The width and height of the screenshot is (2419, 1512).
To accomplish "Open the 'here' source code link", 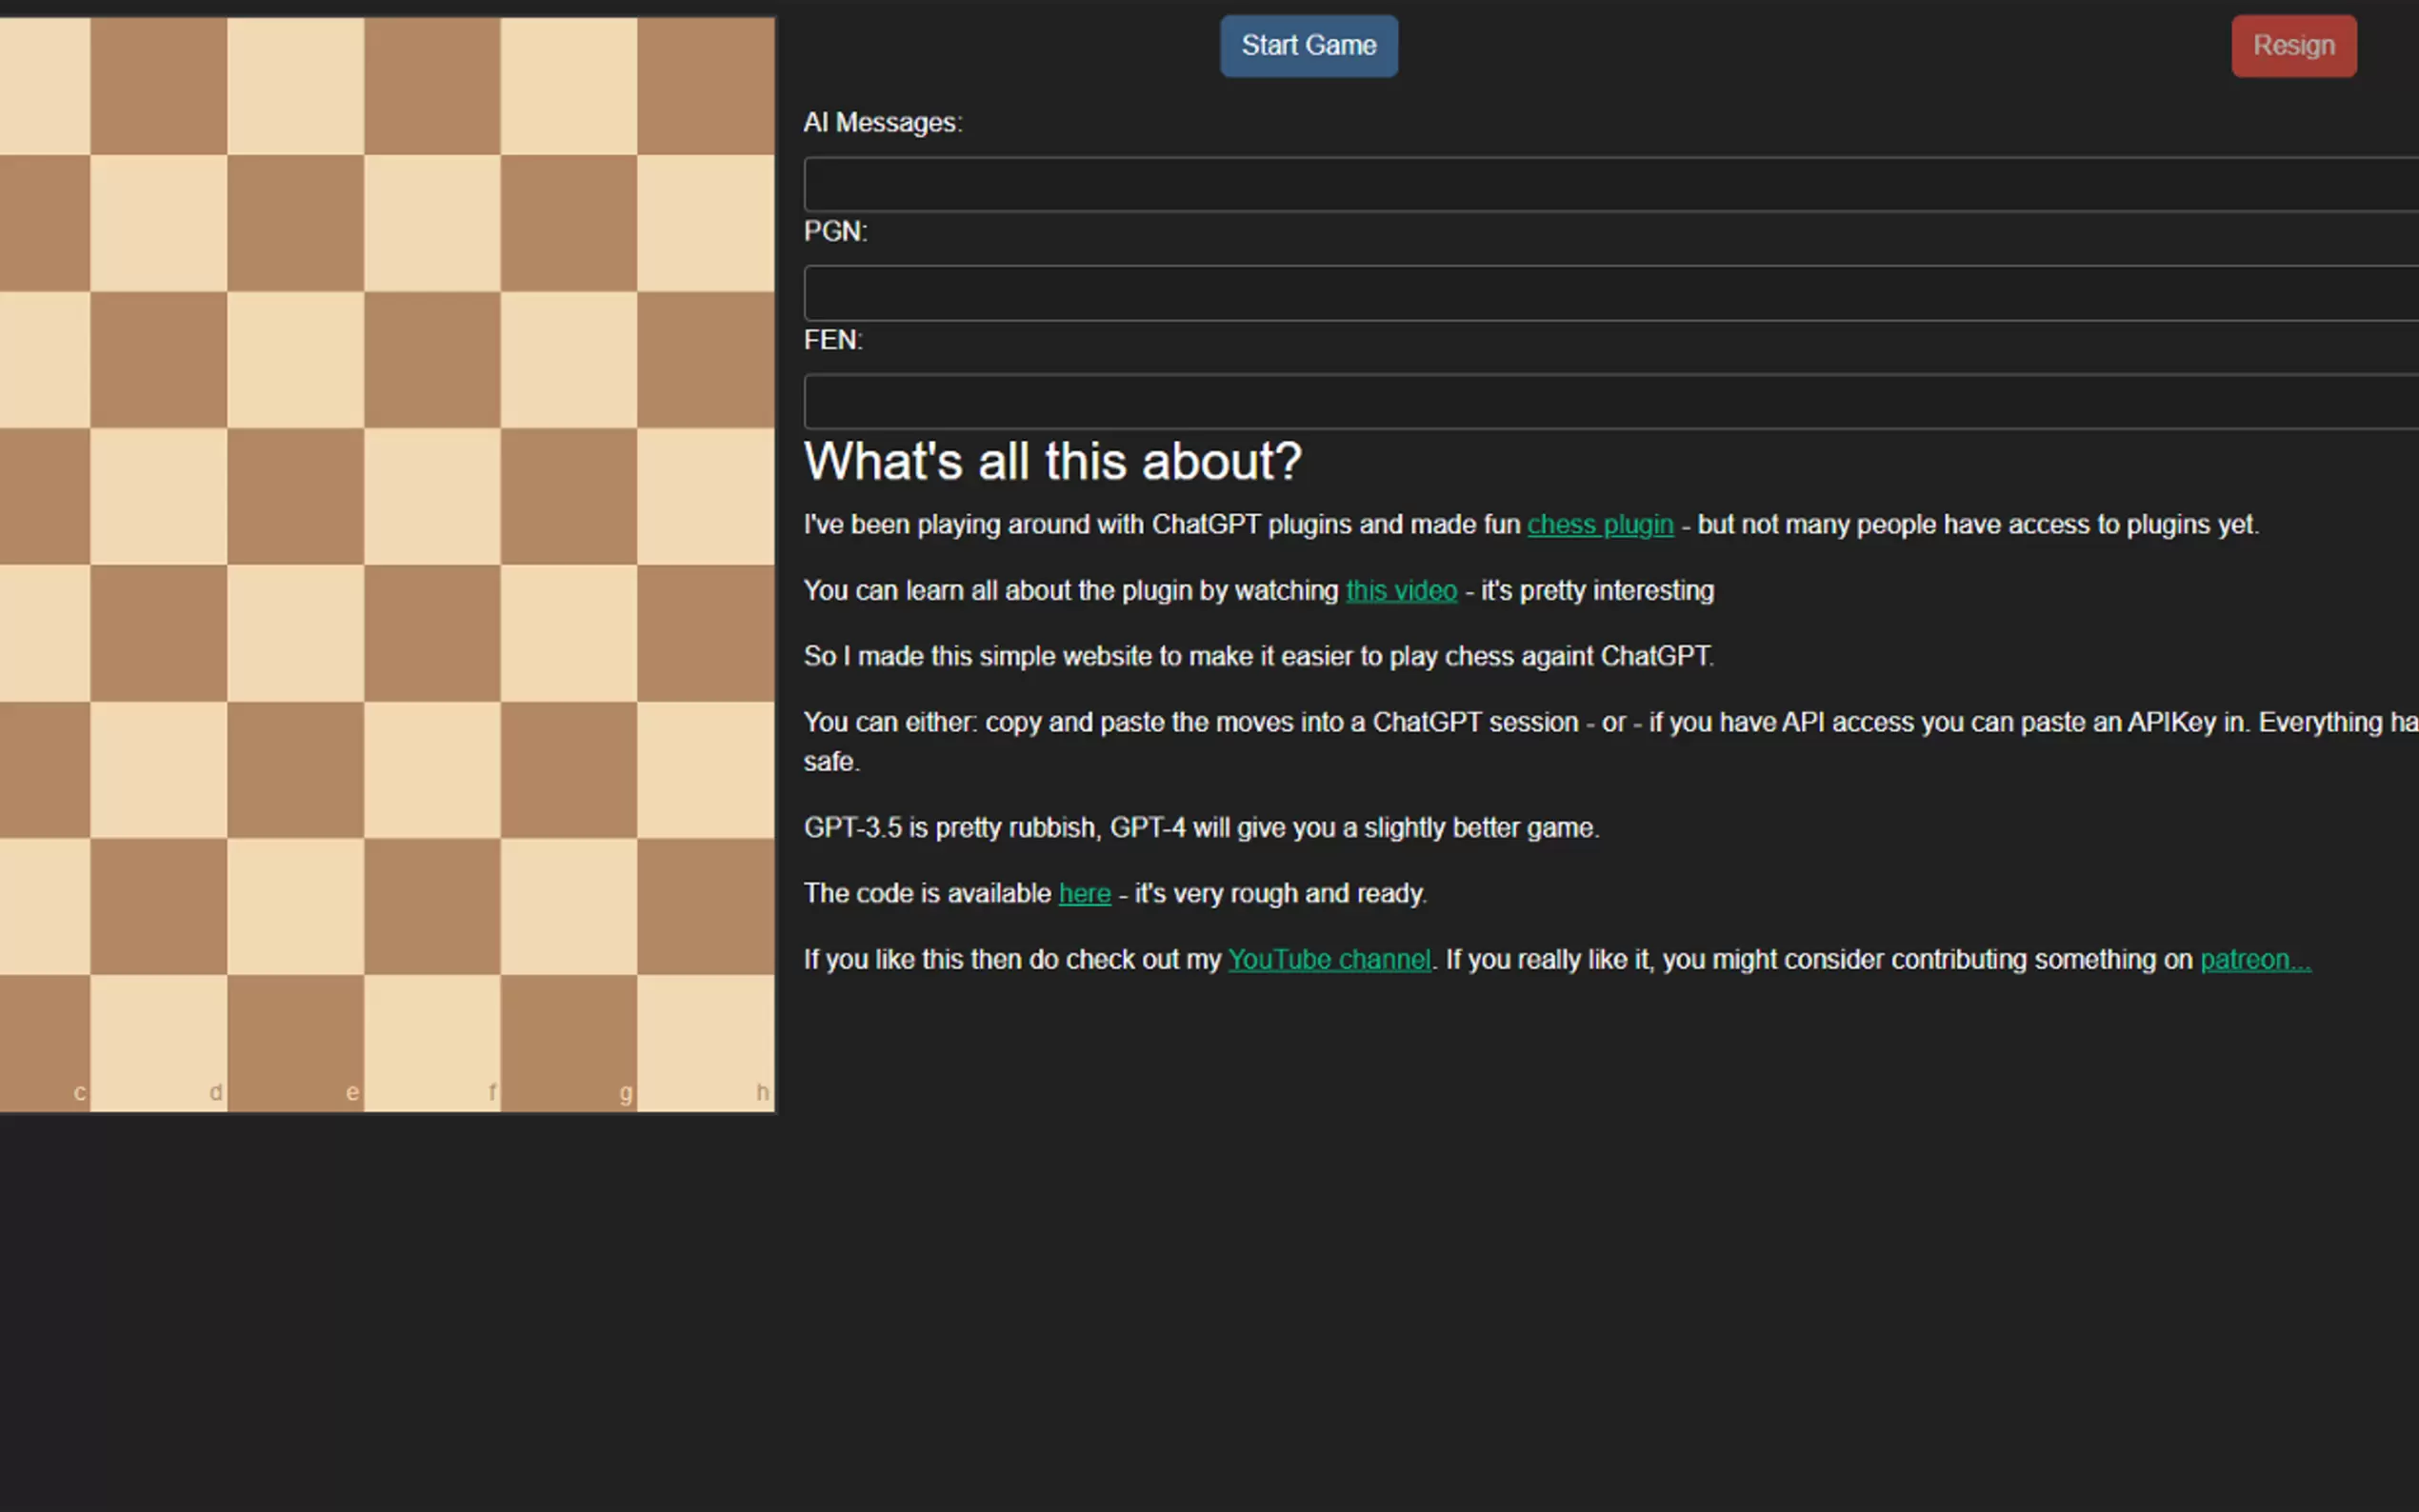I will tap(1084, 894).
